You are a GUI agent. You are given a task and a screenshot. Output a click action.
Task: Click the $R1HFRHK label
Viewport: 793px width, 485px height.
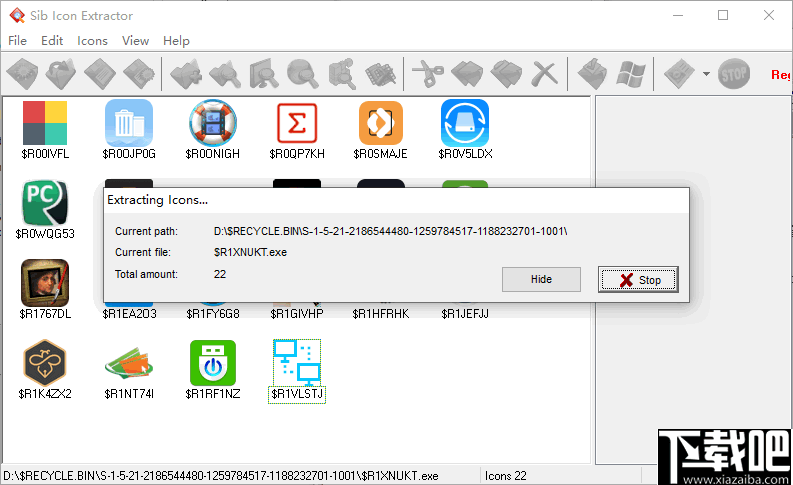click(x=381, y=314)
